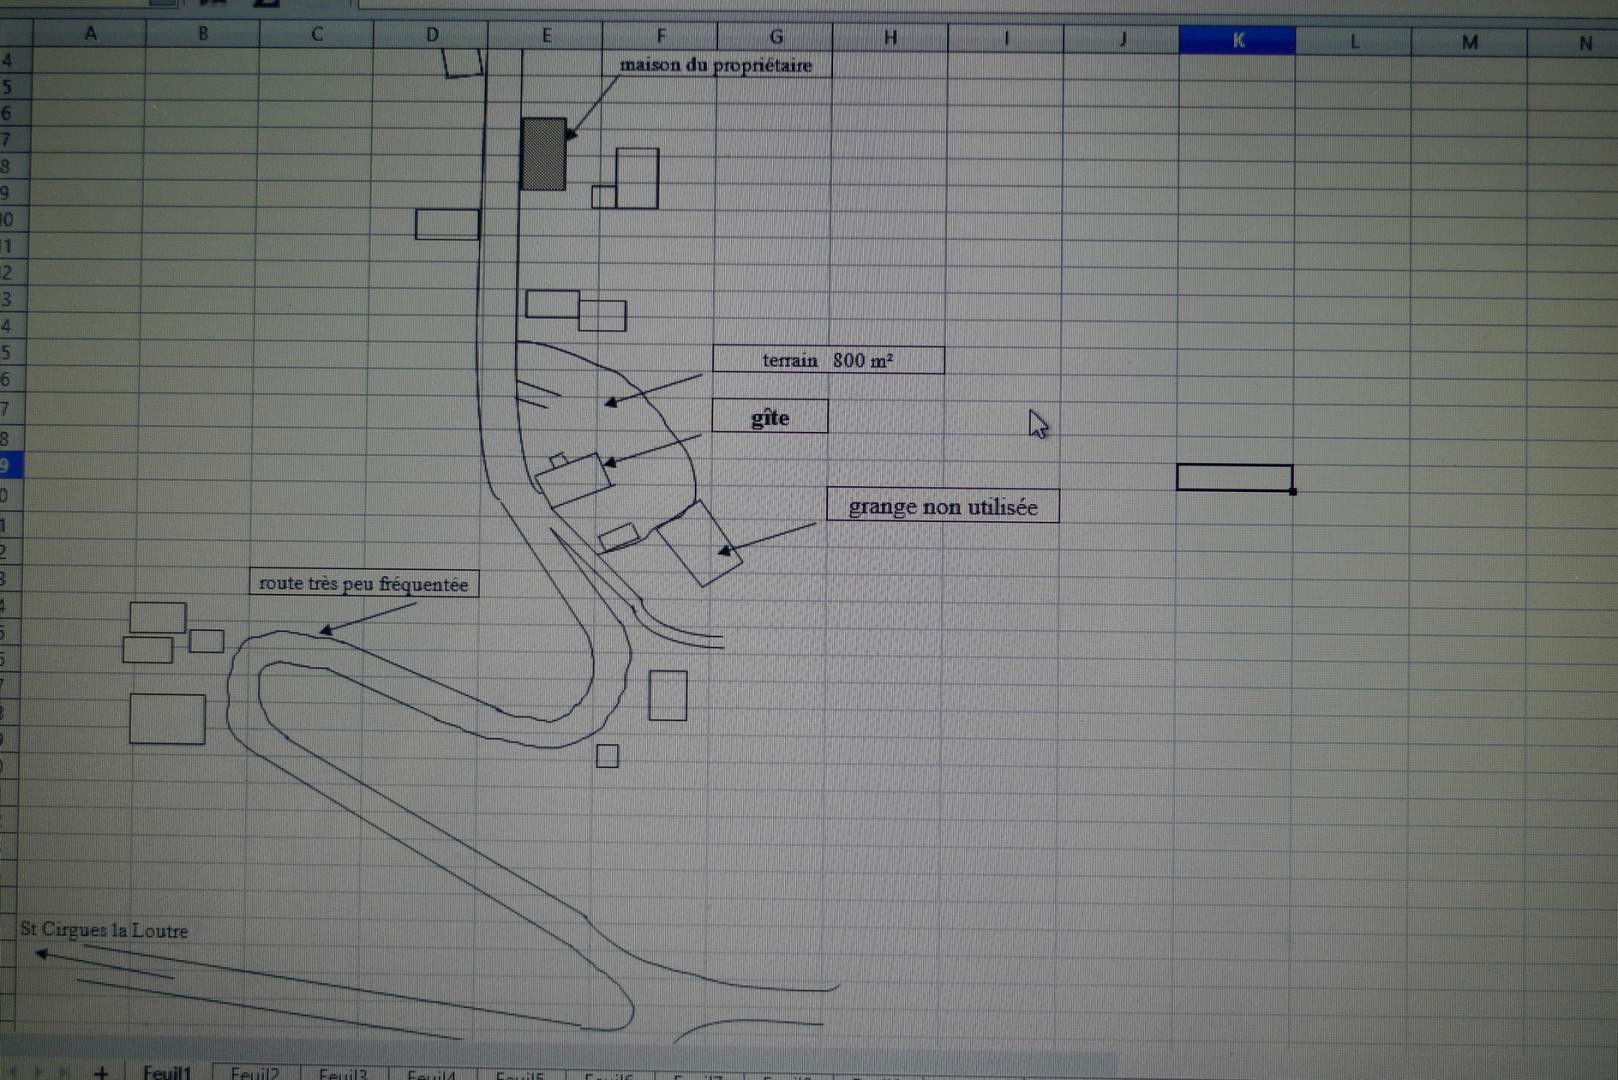Open the Feuil5 sheet tab

point(520,1076)
